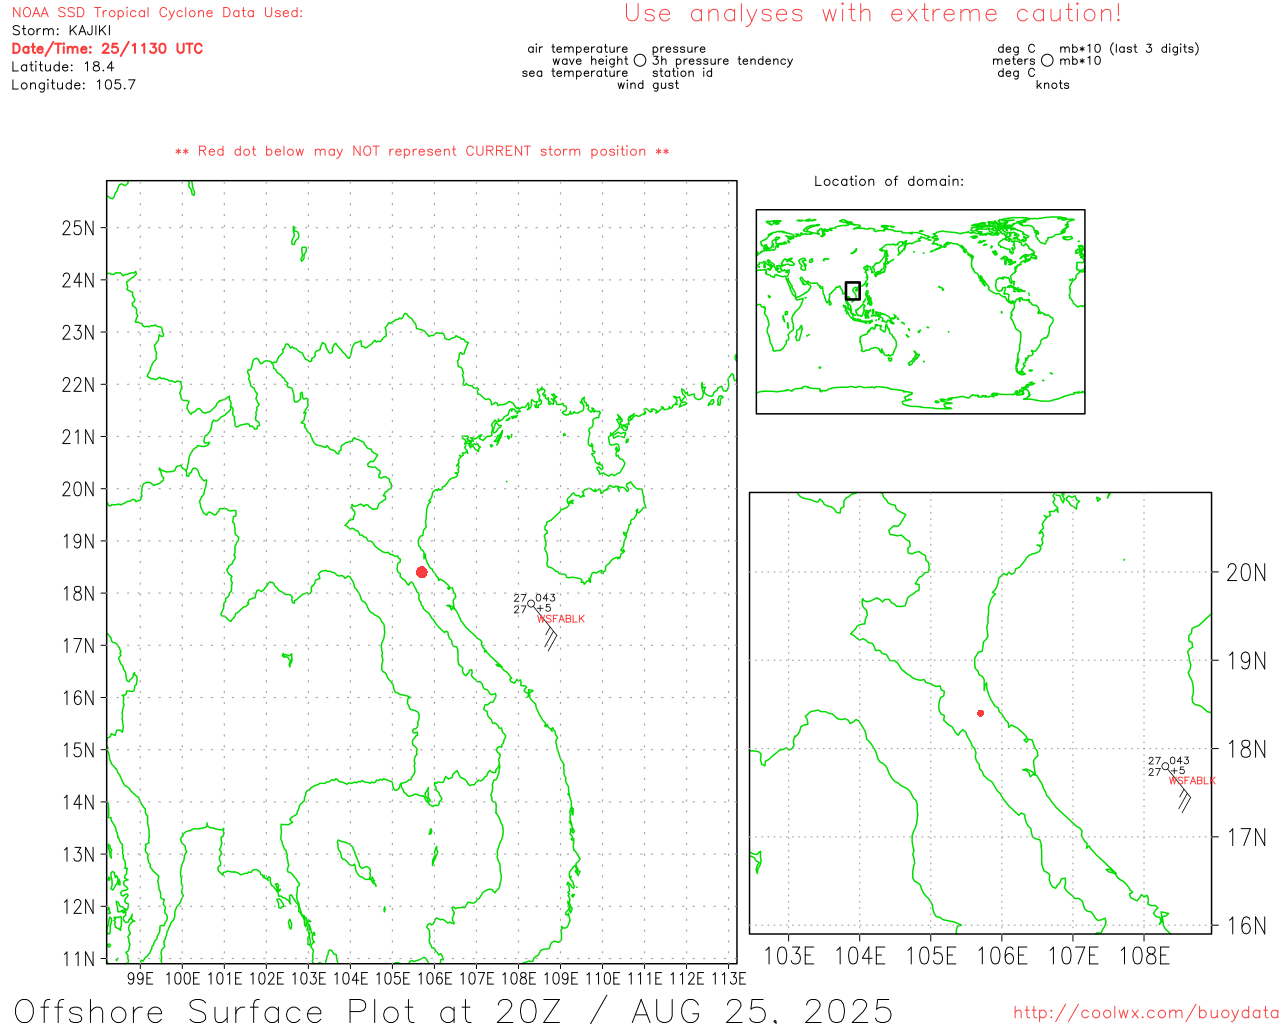Image resolution: width=1280 pixels, height=1024 pixels.
Task: Click the 'Date/Time: 25/1130 UTC' text
Action: (107, 49)
